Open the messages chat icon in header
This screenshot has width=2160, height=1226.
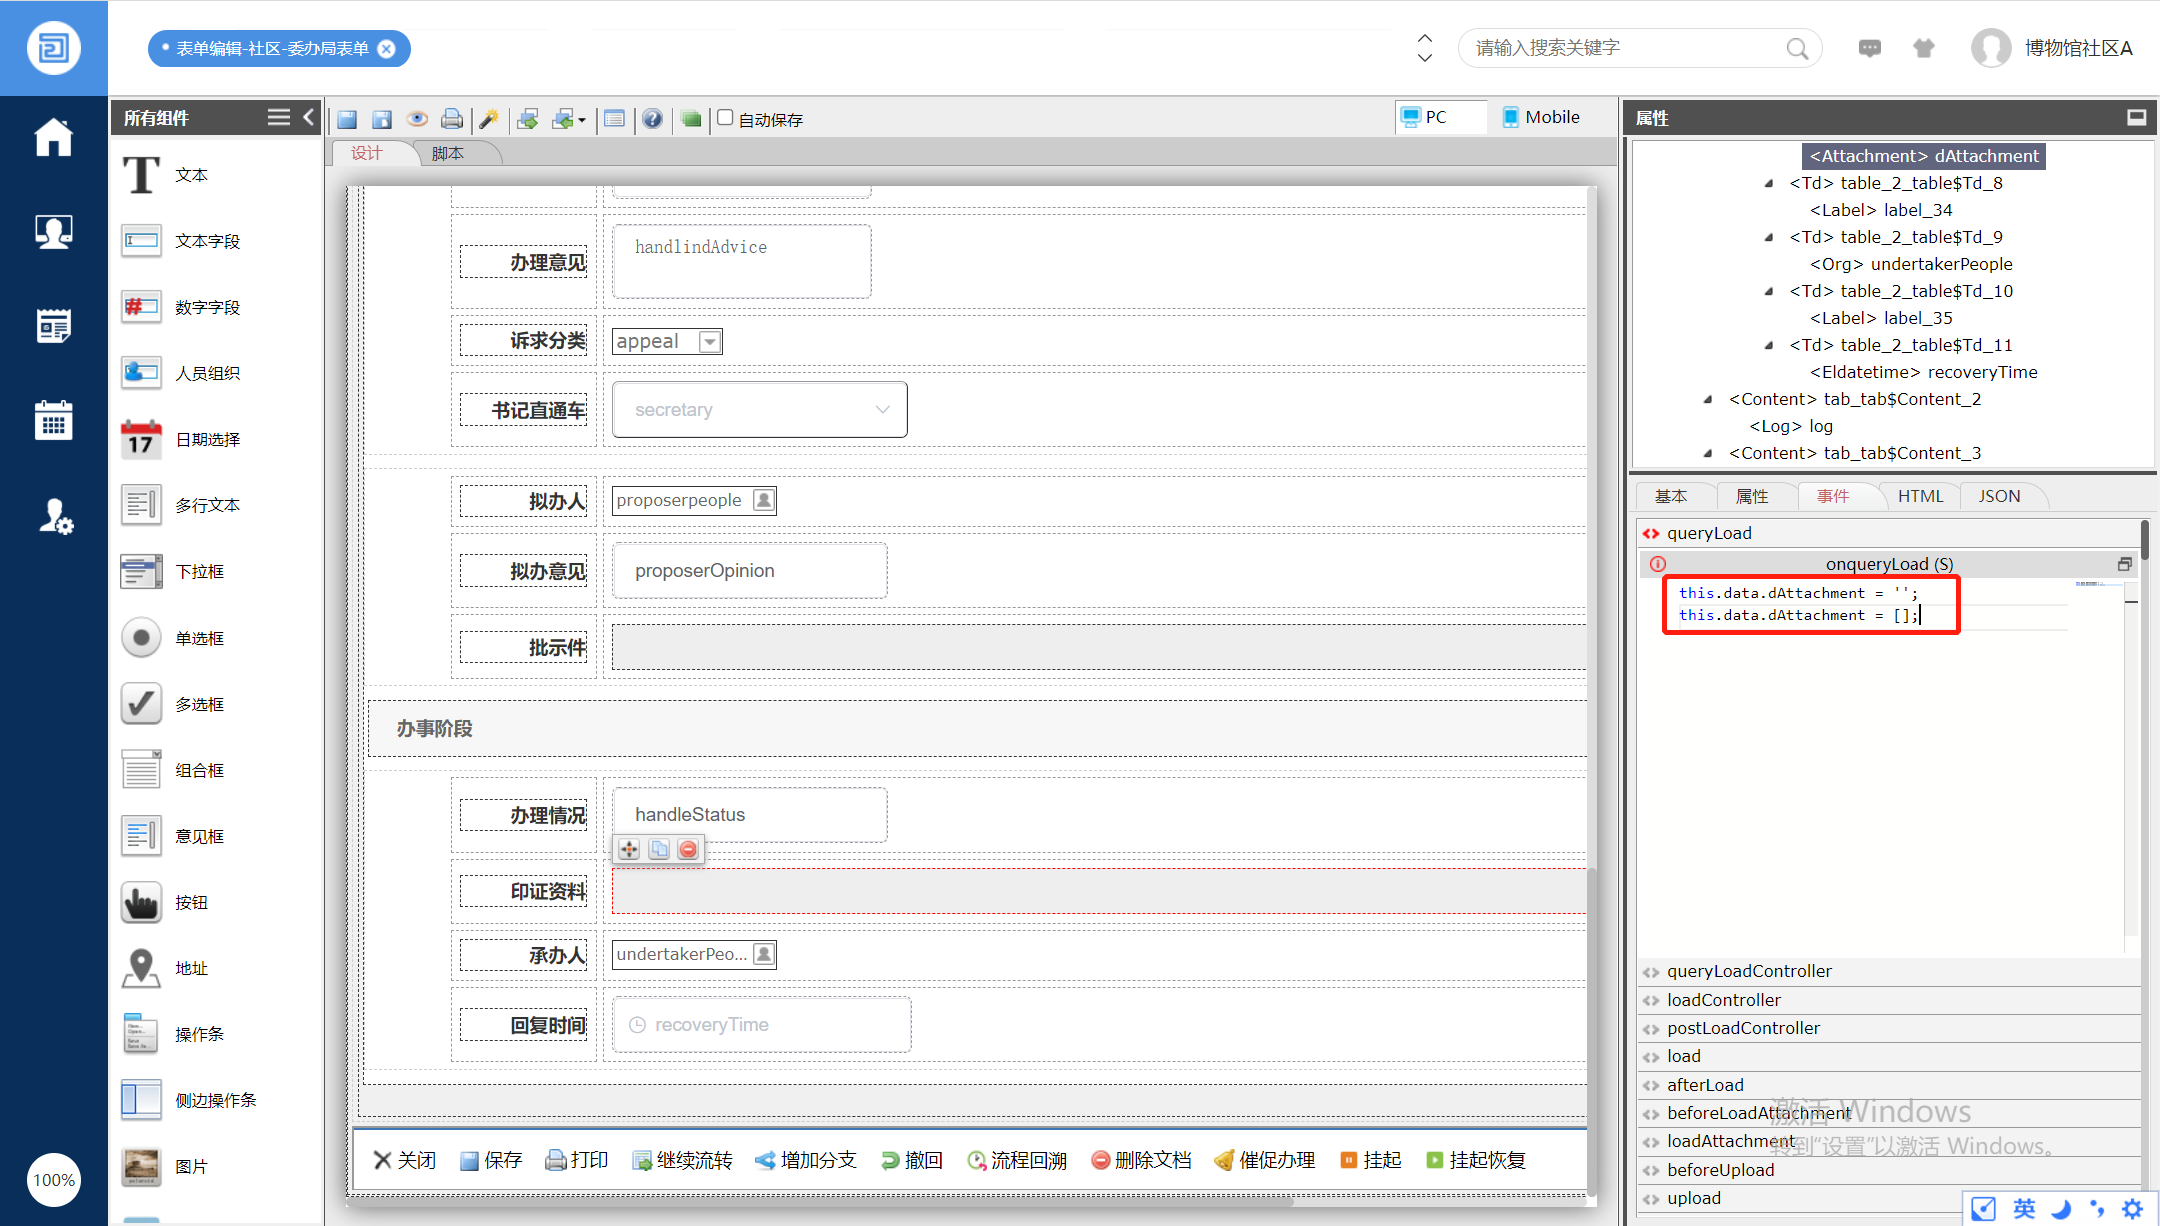point(1869,48)
